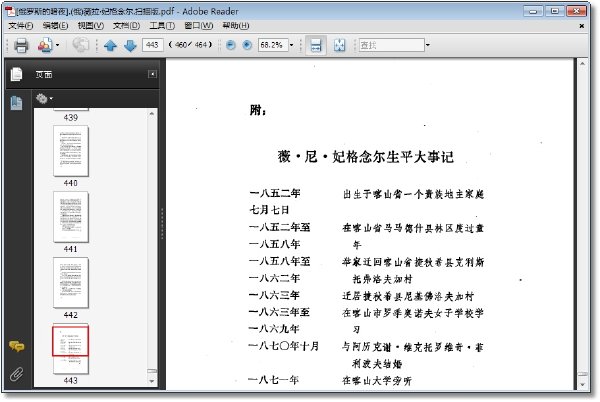The height and width of the screenshot is (402, 600).
Task: Open the zoom percentage dropdown
Action: click(x=292, y=45)
